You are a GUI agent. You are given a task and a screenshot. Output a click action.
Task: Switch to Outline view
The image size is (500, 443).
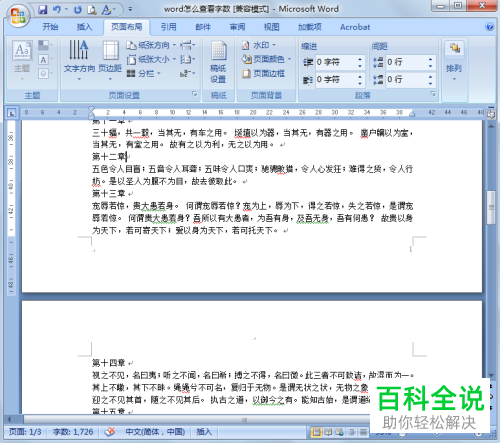[351, 432]
